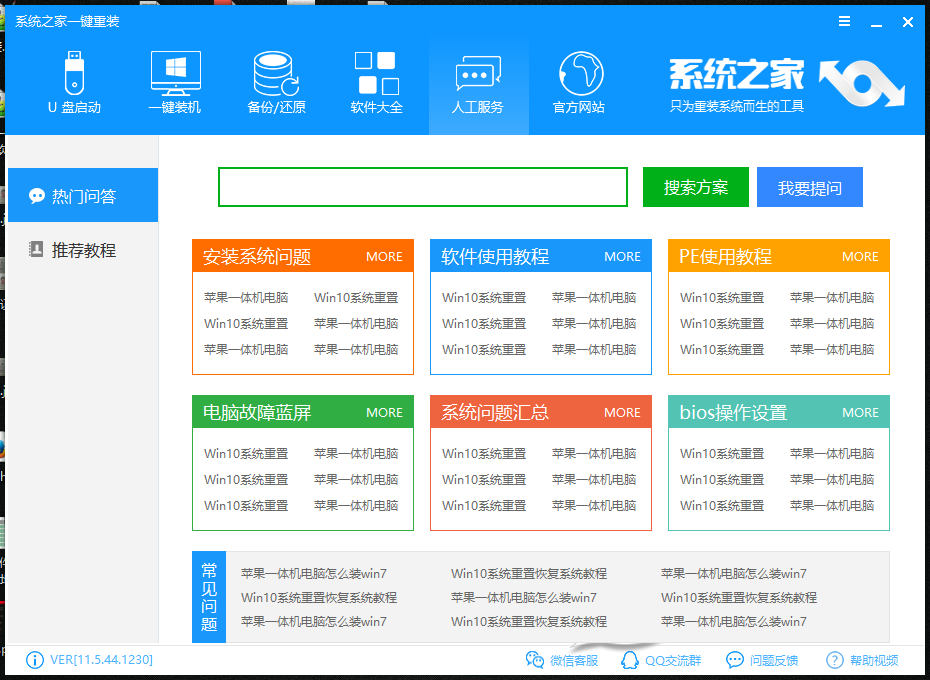Select the U盘启动 USB boot icon
Image resolution: width=930 pixels, height=680 pixels.
pyautogui.click(x=75, y=80)
